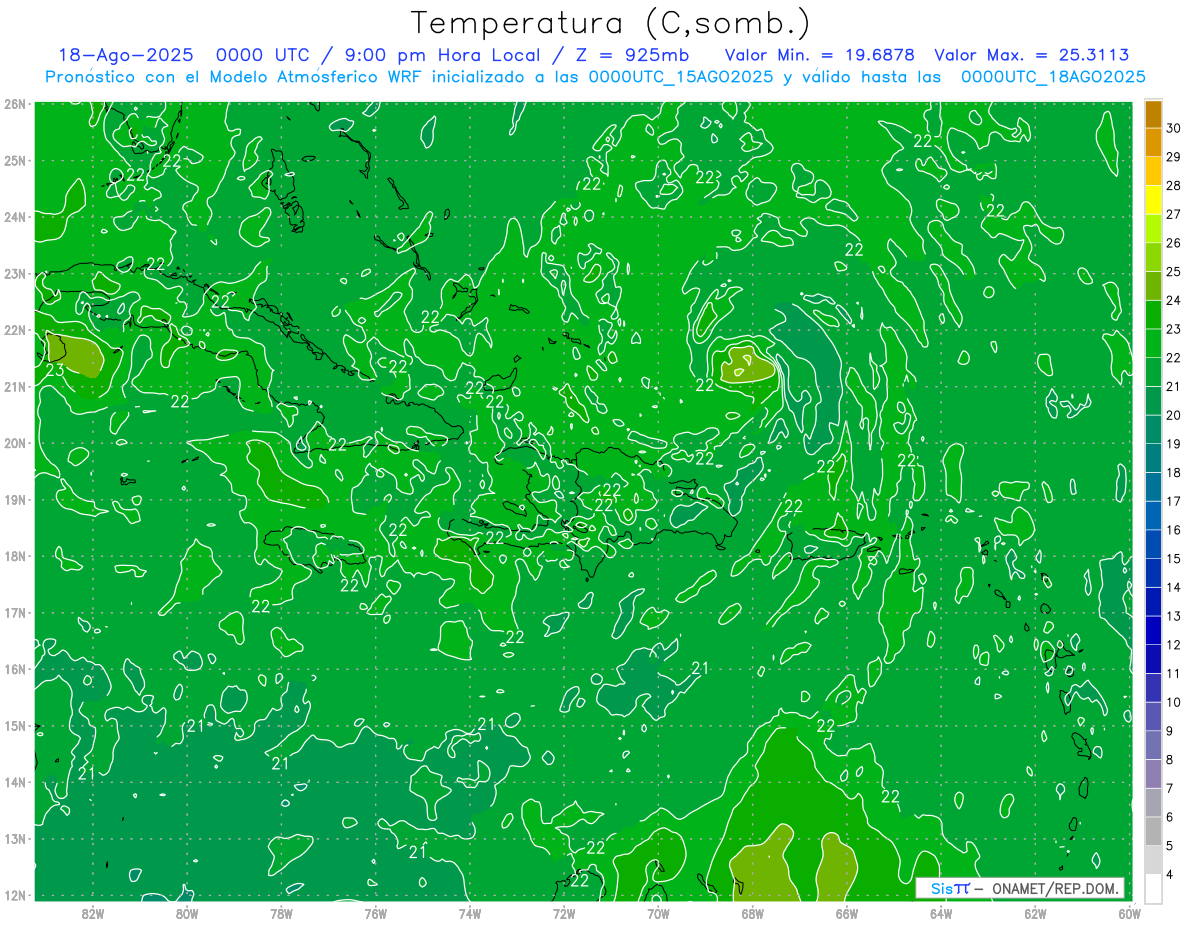Click the dark orange swatch above the 30 label

pyautogui.click(x=1153, y=114)
